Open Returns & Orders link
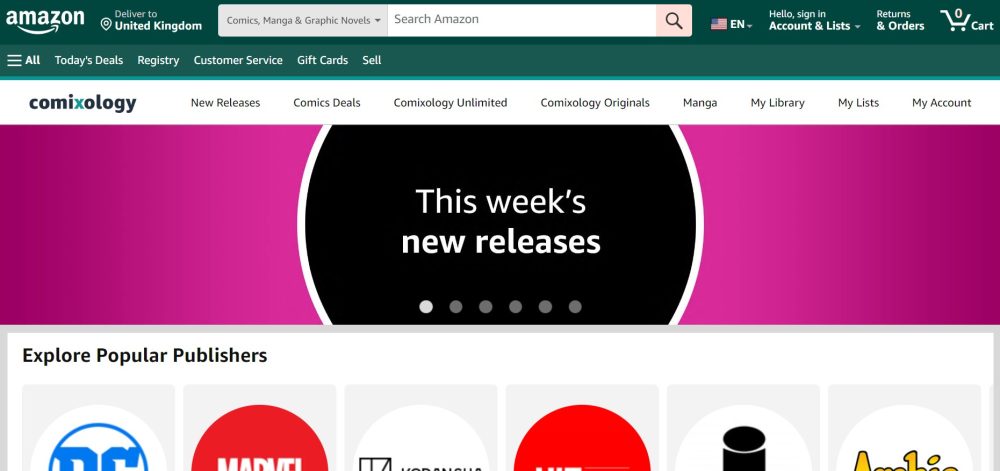This screenshot has height=471, width=1000. tap(900, 20)
